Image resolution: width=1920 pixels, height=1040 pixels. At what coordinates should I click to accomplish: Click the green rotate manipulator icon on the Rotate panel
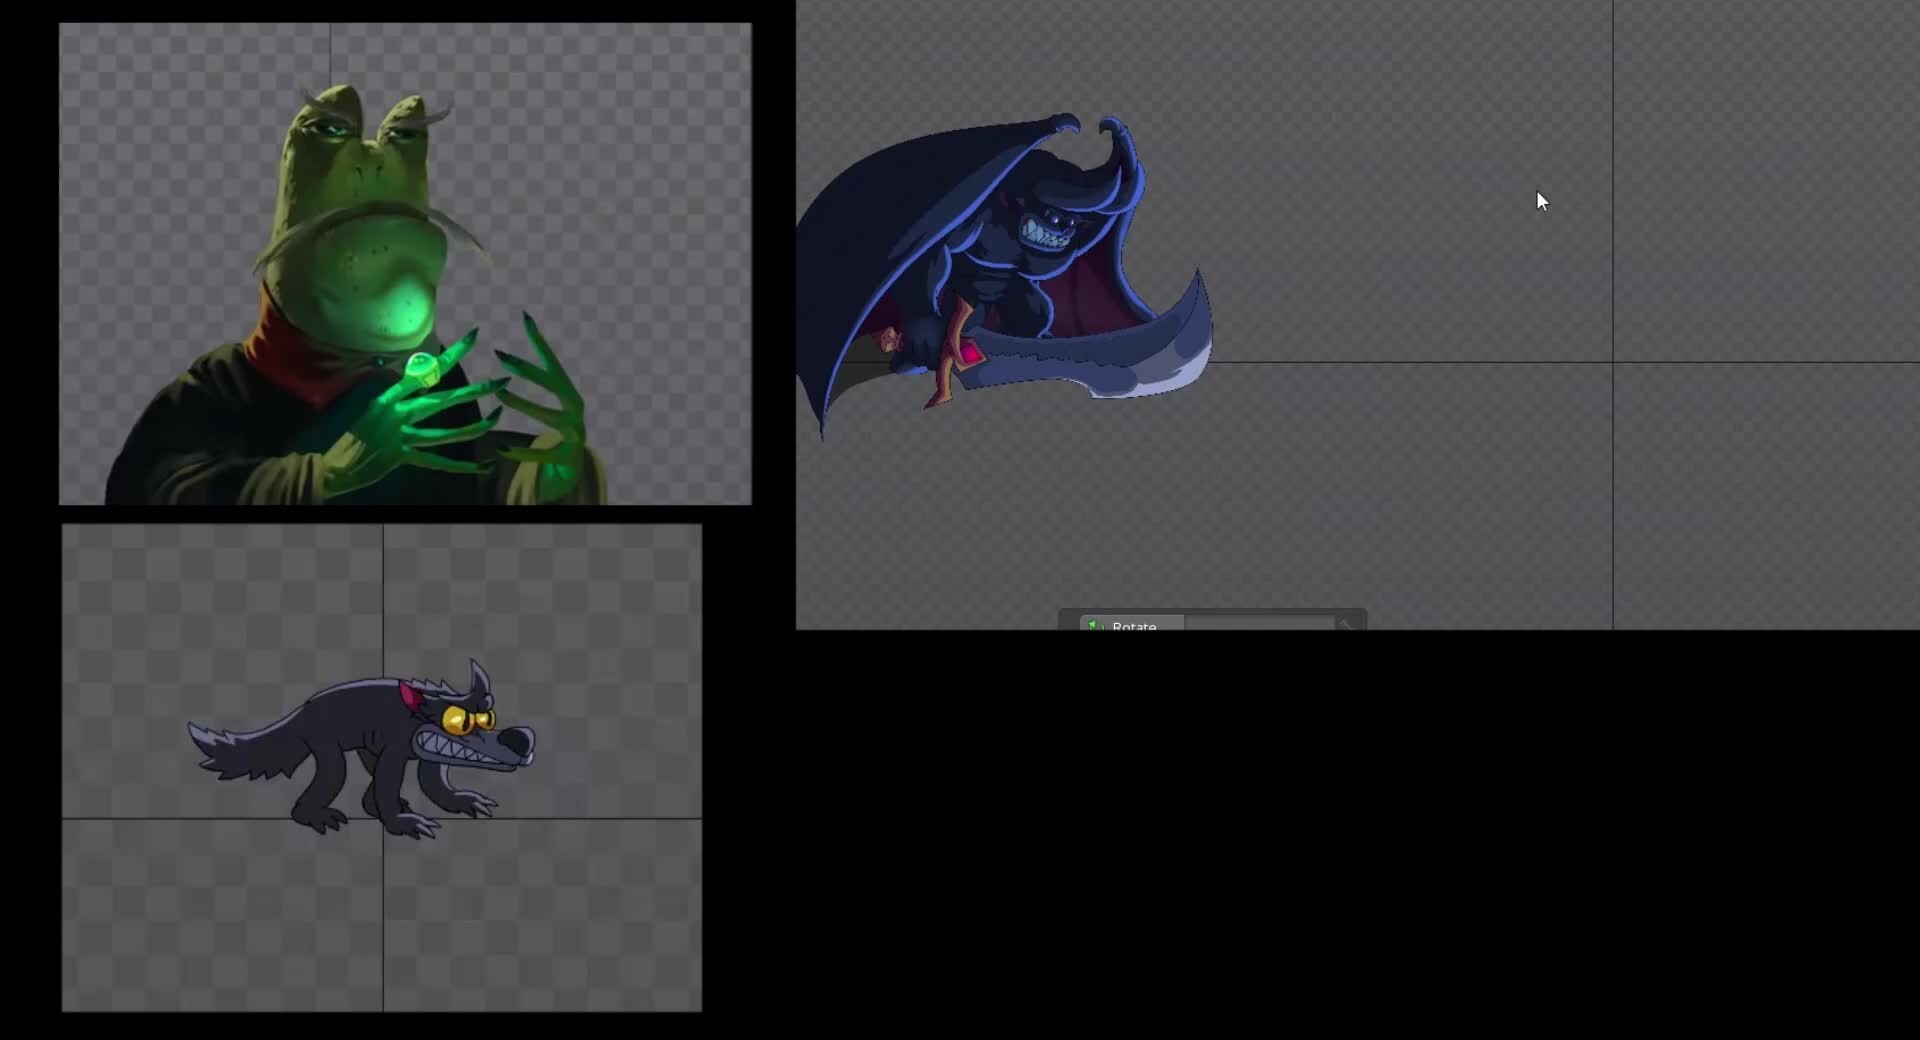tap(1096, 625)
